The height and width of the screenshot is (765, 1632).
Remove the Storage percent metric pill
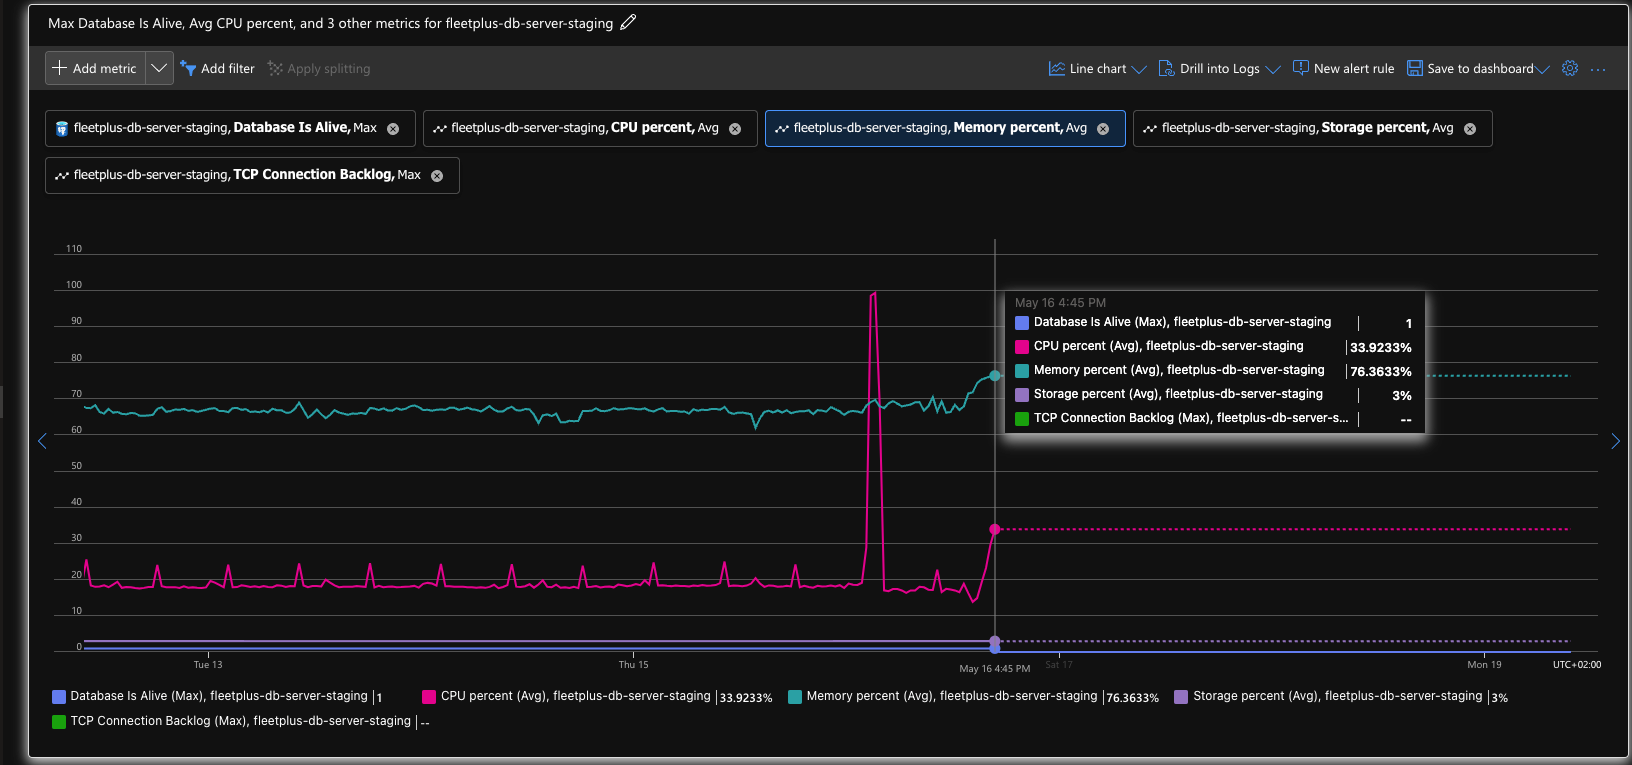1470,129
